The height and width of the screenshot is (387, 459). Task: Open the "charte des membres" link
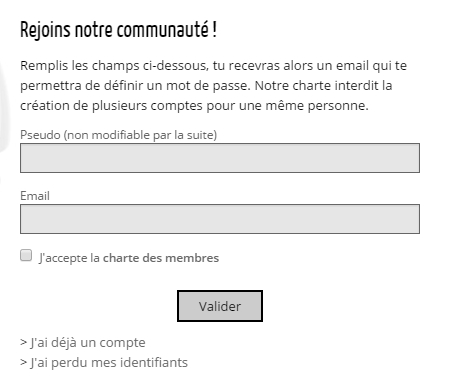coord(161,258)
